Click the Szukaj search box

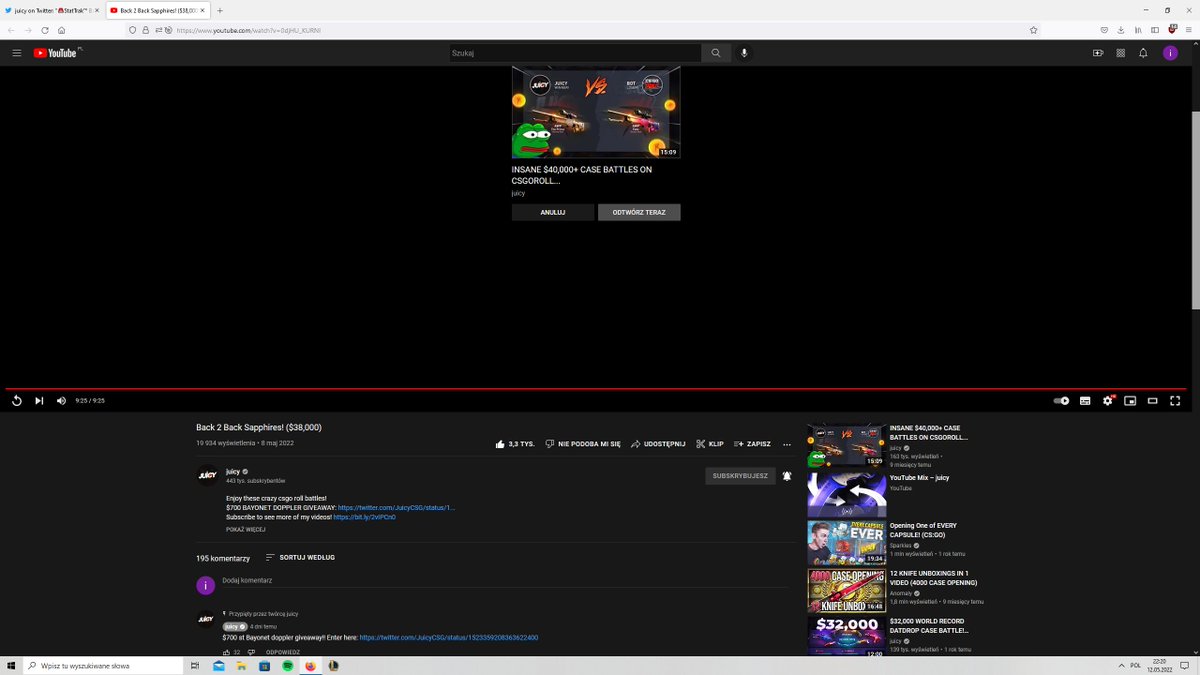575,53
